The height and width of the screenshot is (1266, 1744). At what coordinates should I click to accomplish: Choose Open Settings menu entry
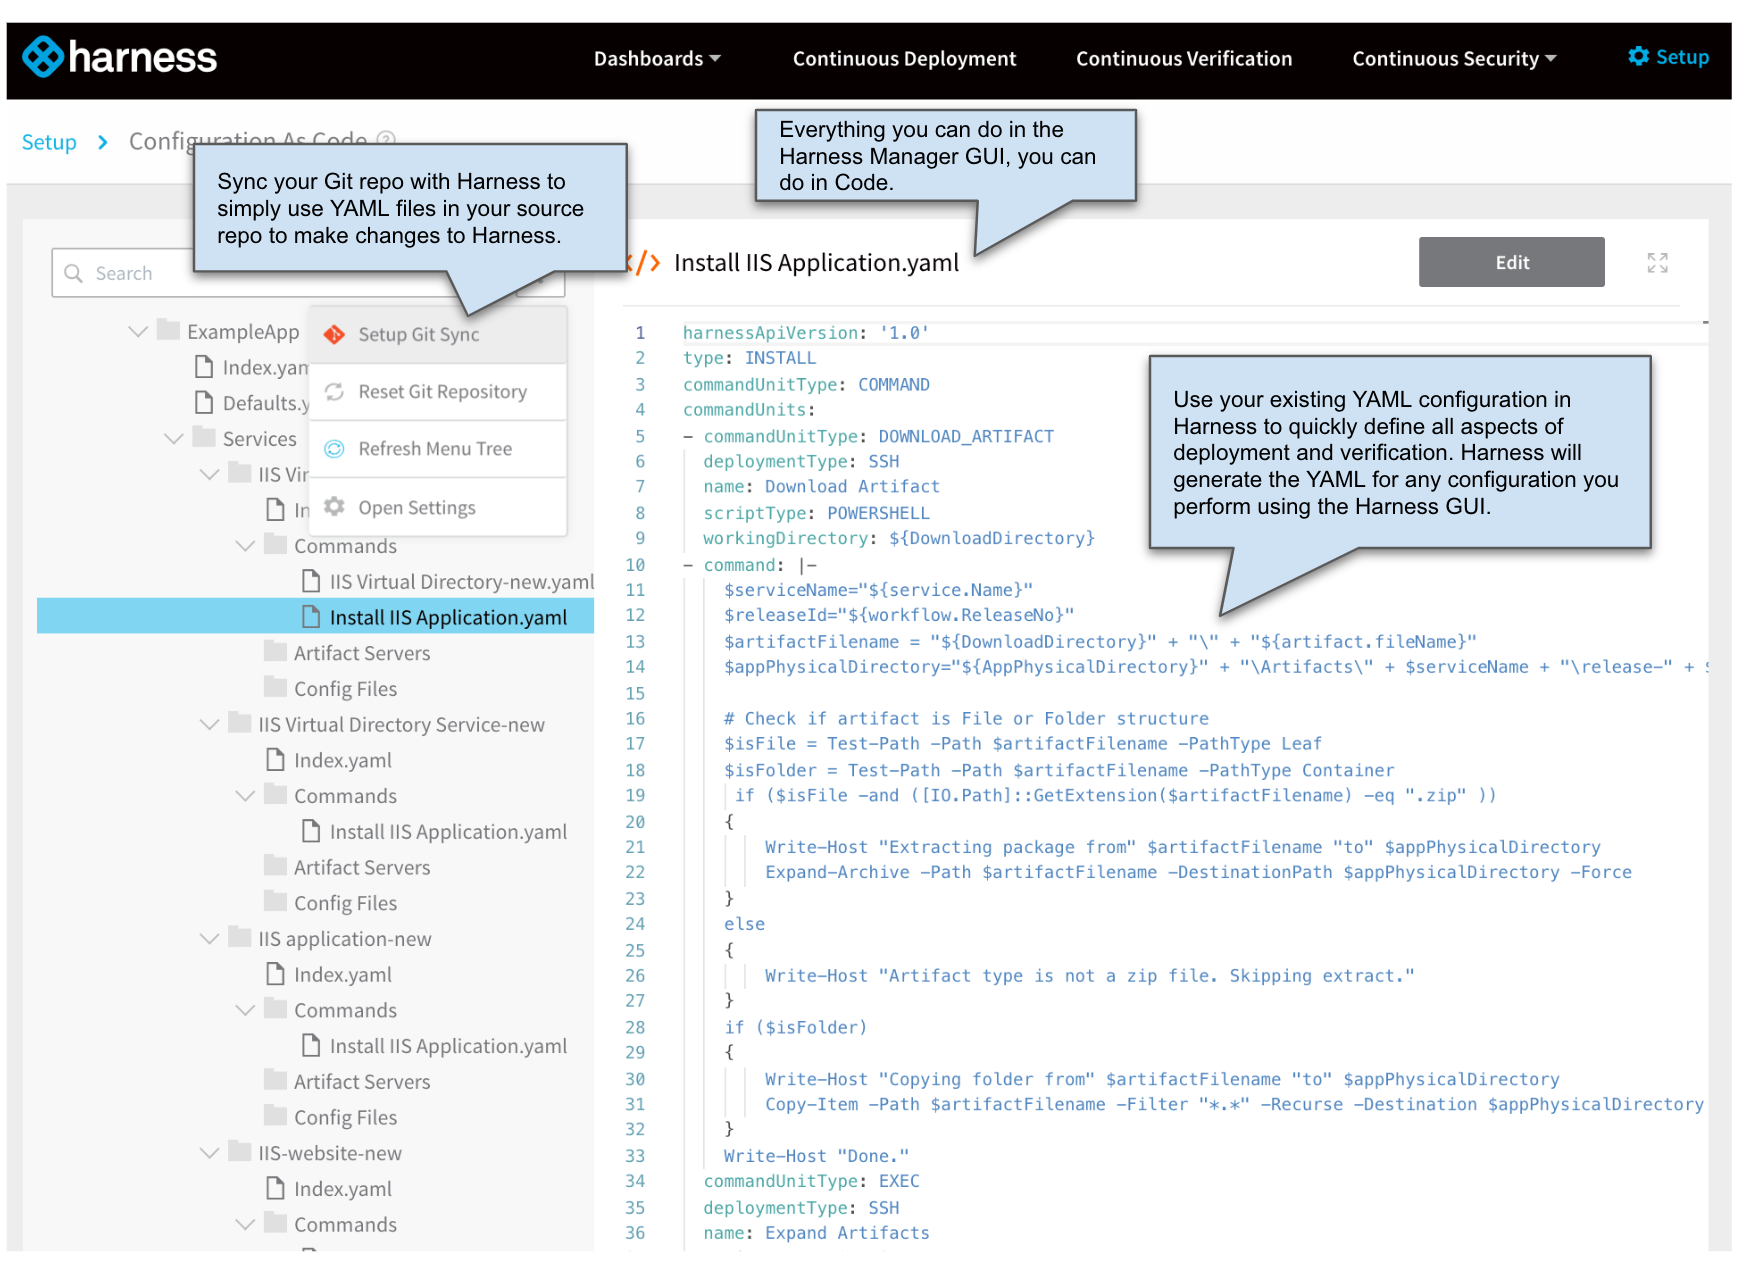click(x=438, y=507)
